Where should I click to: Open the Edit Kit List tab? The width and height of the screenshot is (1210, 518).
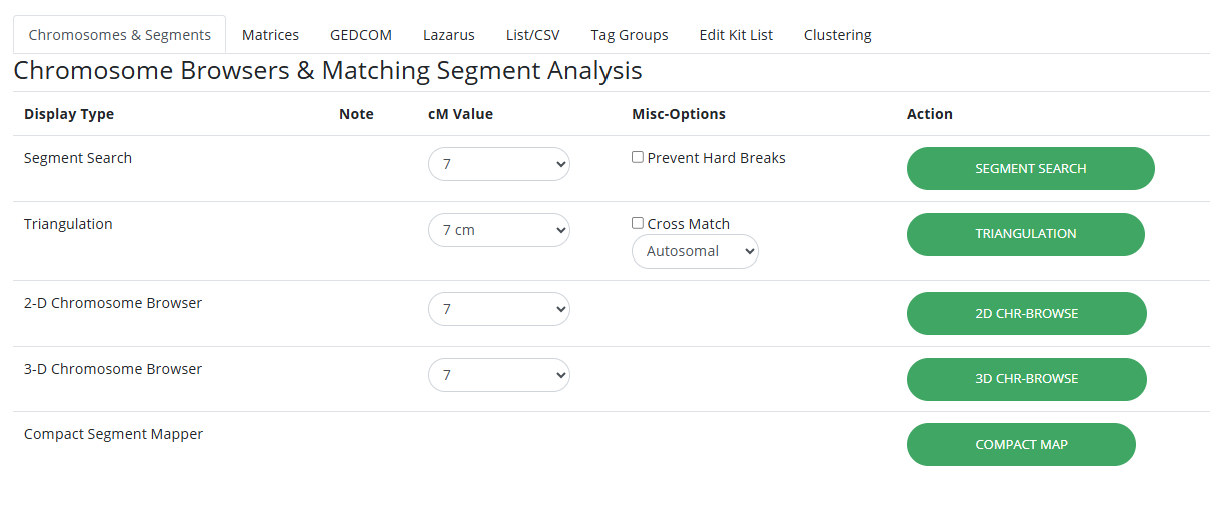[736, 35]
